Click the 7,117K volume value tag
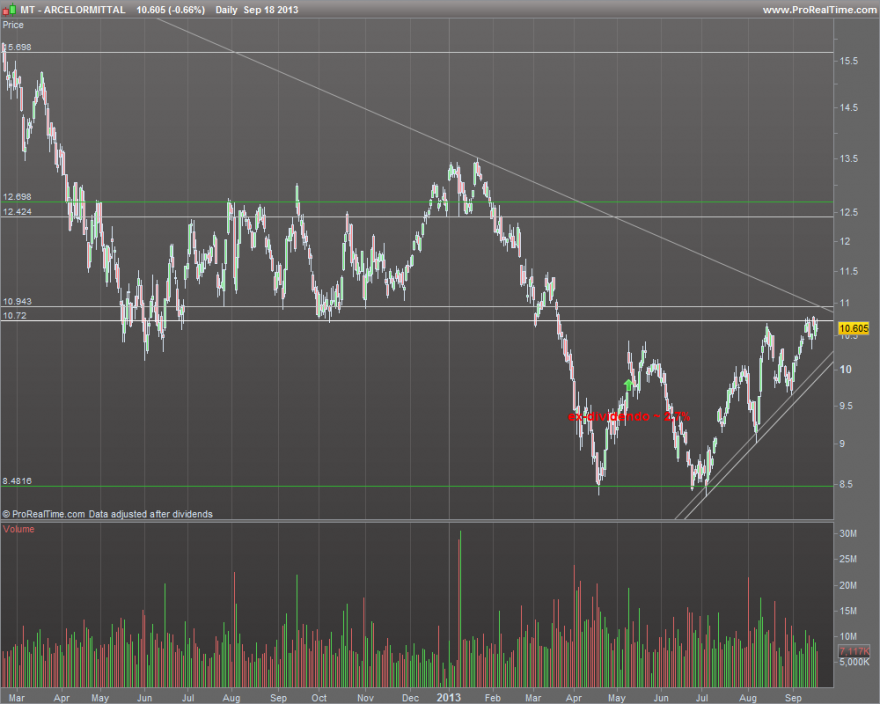880x704 pixels. tap(854, 651)
